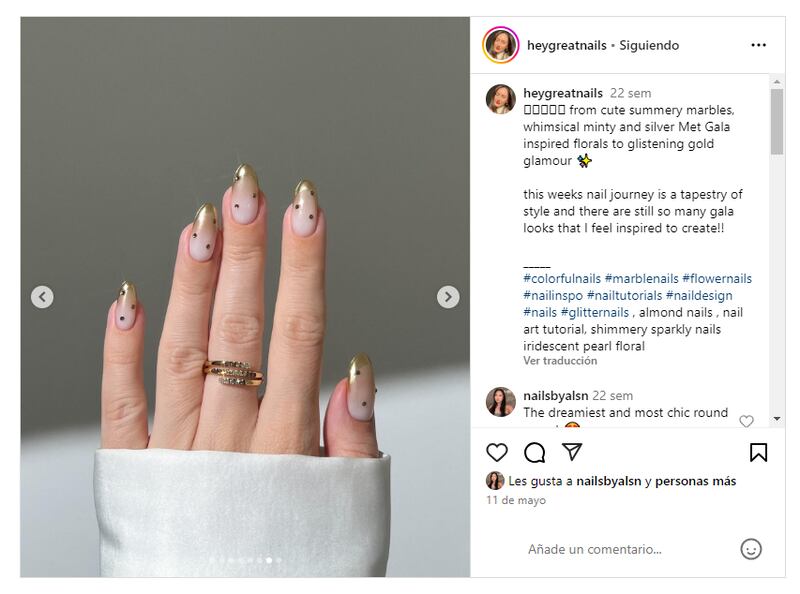
Task: Like the post with the heart icon
Action: [x=497, y=452]
